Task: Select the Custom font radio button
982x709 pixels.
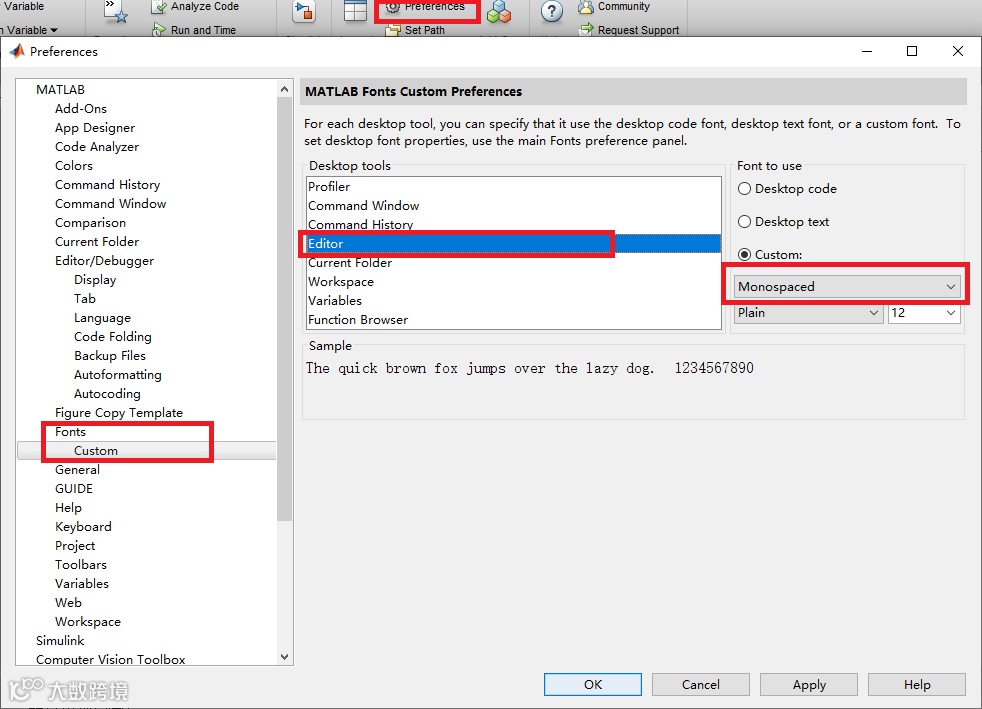Action: click(x=744, y=254)
